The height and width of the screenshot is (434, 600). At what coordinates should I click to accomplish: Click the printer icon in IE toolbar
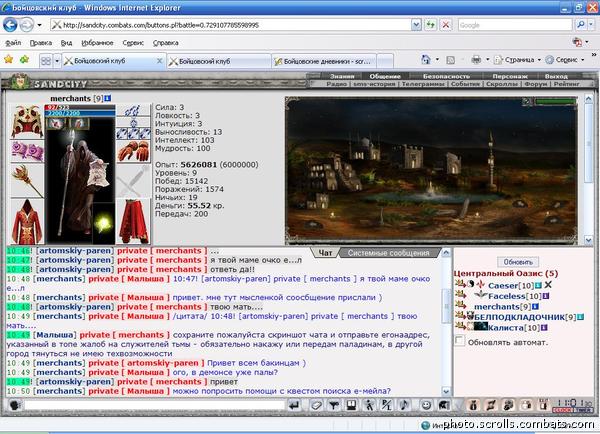(476, 59)
